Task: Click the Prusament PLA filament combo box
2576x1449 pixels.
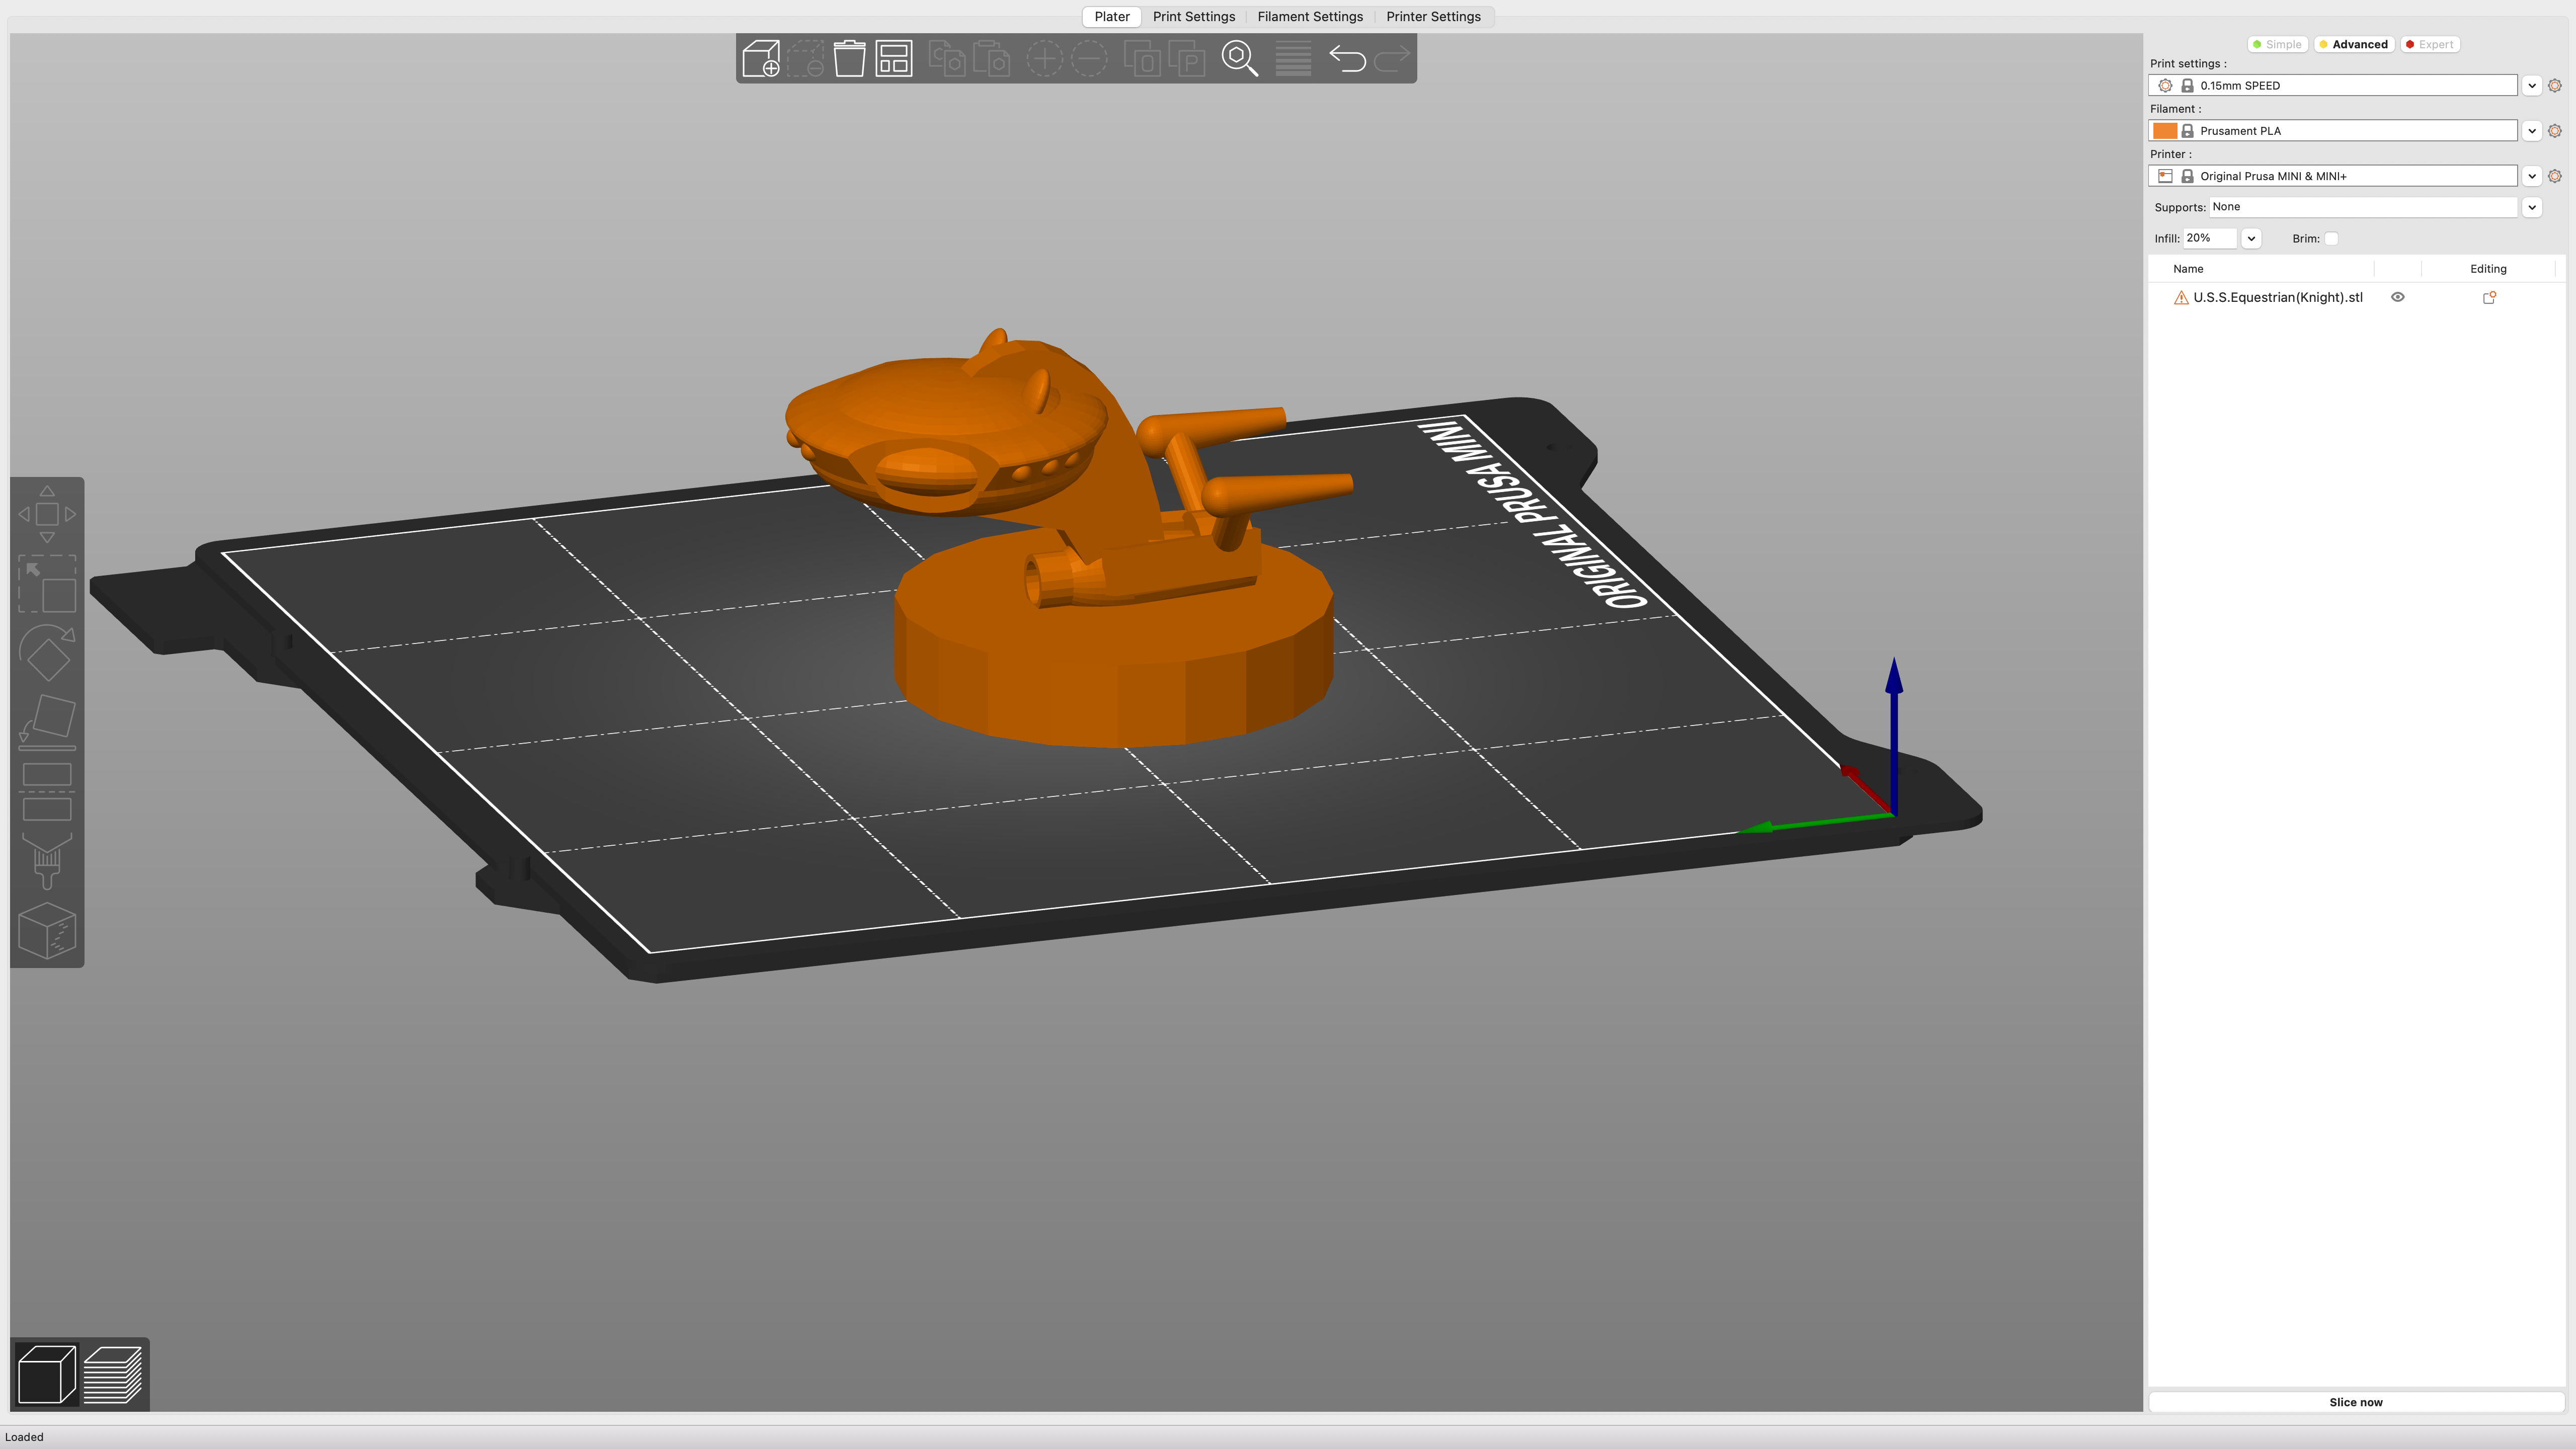Action: 2332,131
